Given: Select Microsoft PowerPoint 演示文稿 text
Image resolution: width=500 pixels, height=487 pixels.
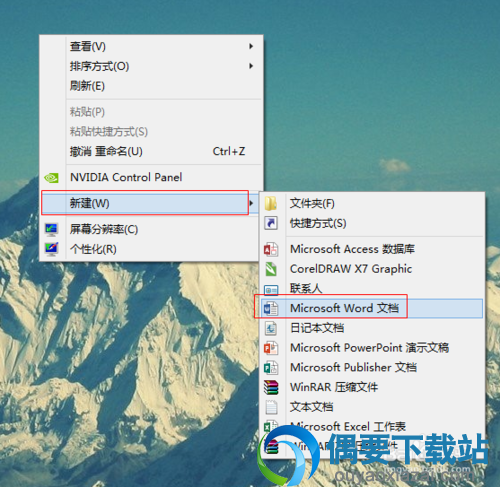Looking at the screenshot, I should point(369,348).
